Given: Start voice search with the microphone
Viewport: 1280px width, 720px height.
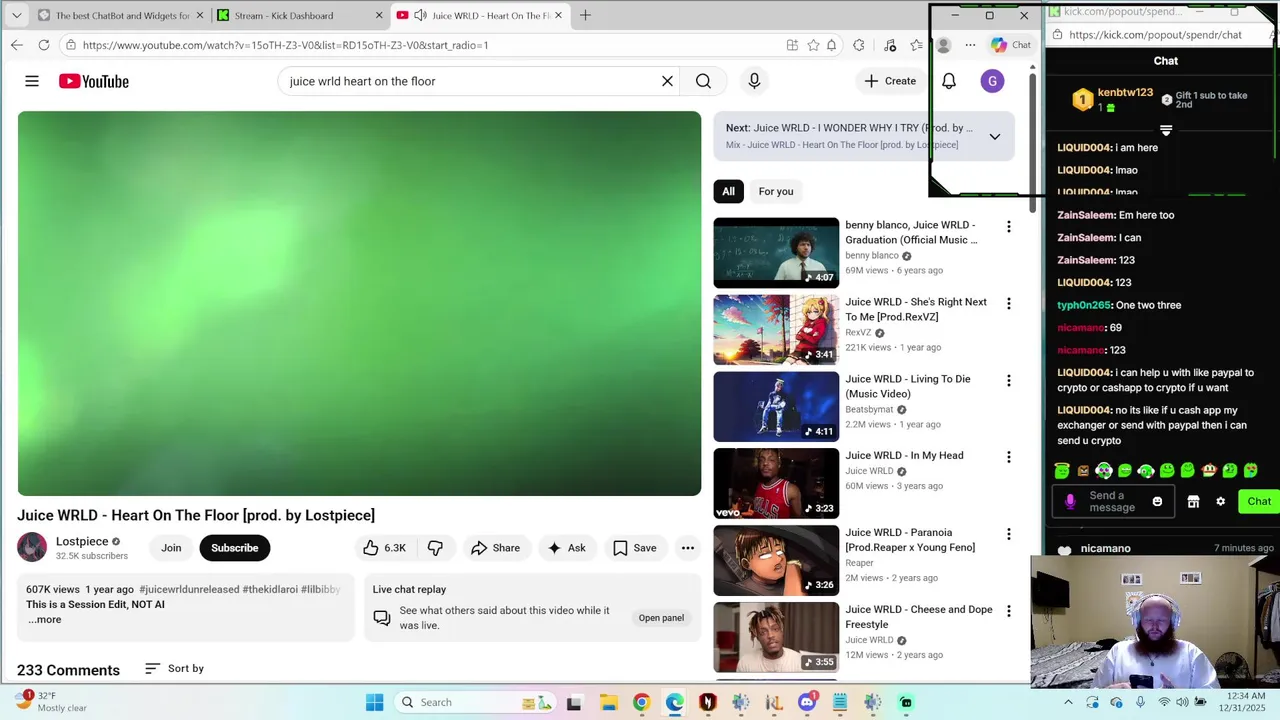Looking at the screenshot, I should pos(754,81).
